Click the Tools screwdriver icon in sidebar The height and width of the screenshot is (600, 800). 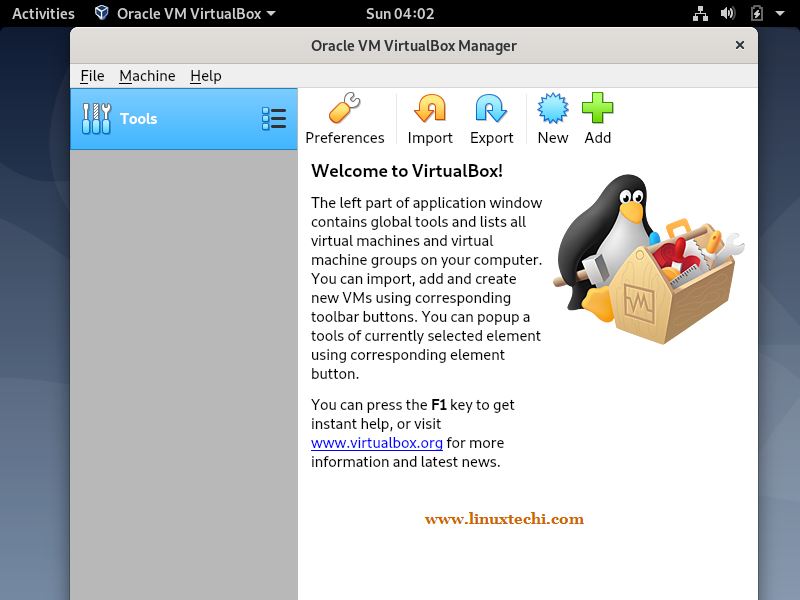click(x=96, y=118)
